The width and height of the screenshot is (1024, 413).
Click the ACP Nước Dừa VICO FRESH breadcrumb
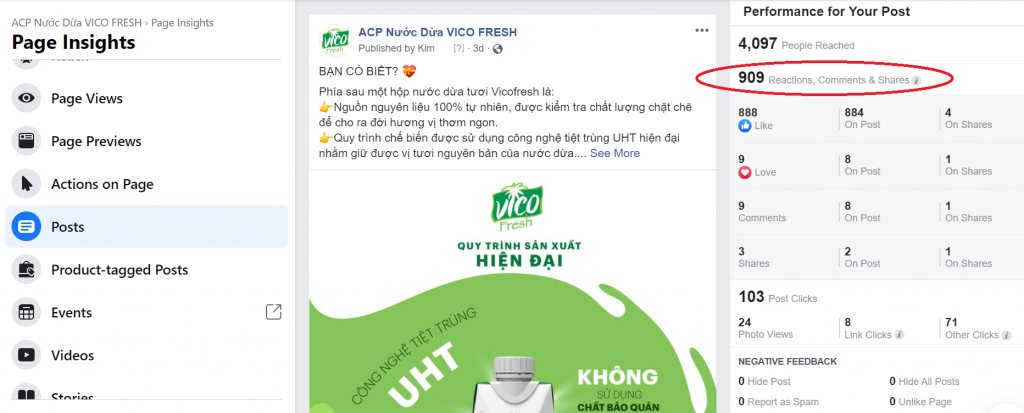[x=76, y=23]
